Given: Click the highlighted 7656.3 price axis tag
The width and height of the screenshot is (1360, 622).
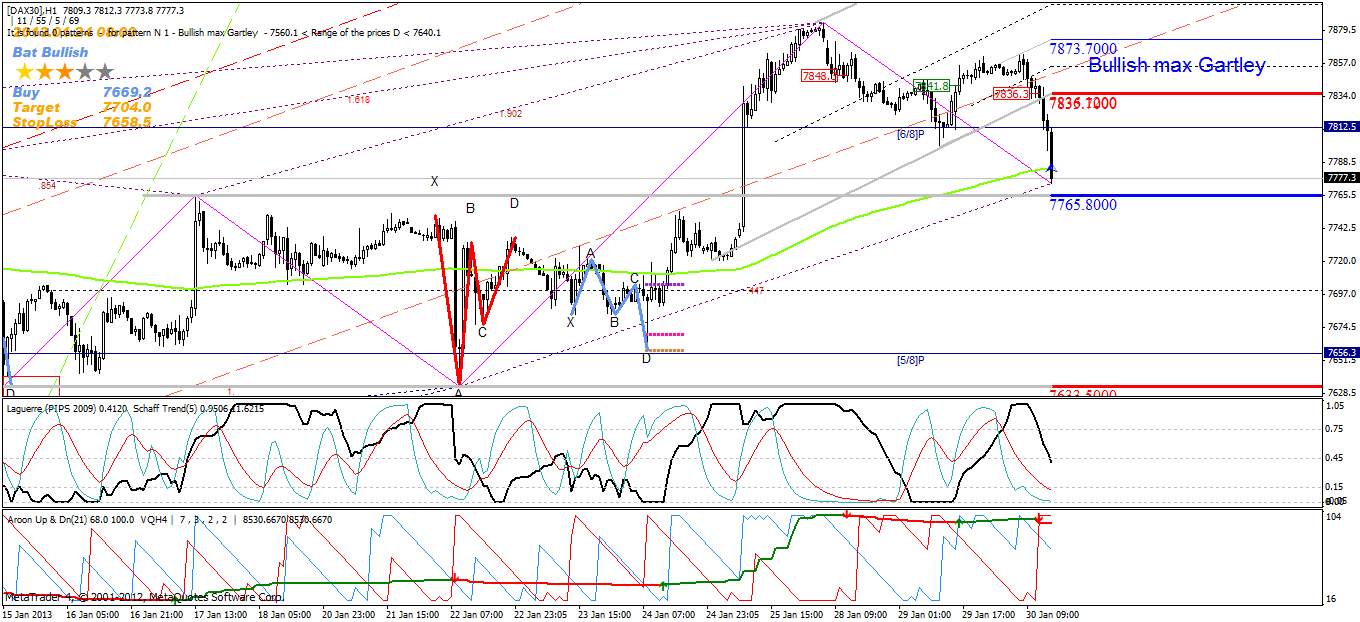Looking at the screenshot, I should pos(1340,353).
